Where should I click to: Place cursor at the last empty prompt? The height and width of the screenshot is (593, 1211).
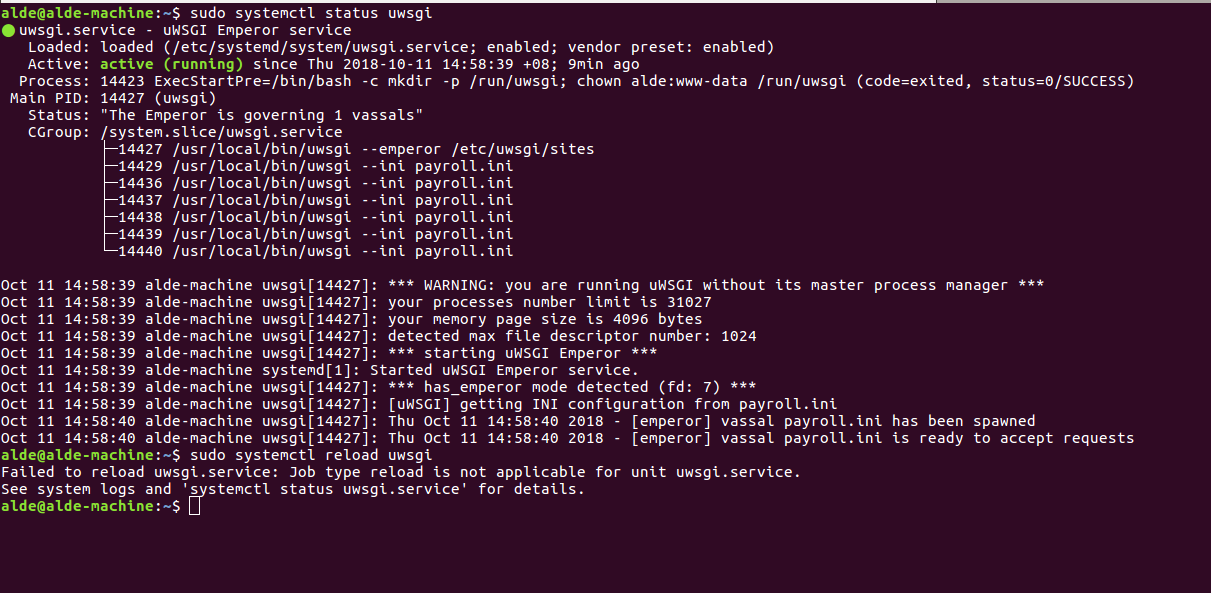pyautogui.click(x=194, y=507)
